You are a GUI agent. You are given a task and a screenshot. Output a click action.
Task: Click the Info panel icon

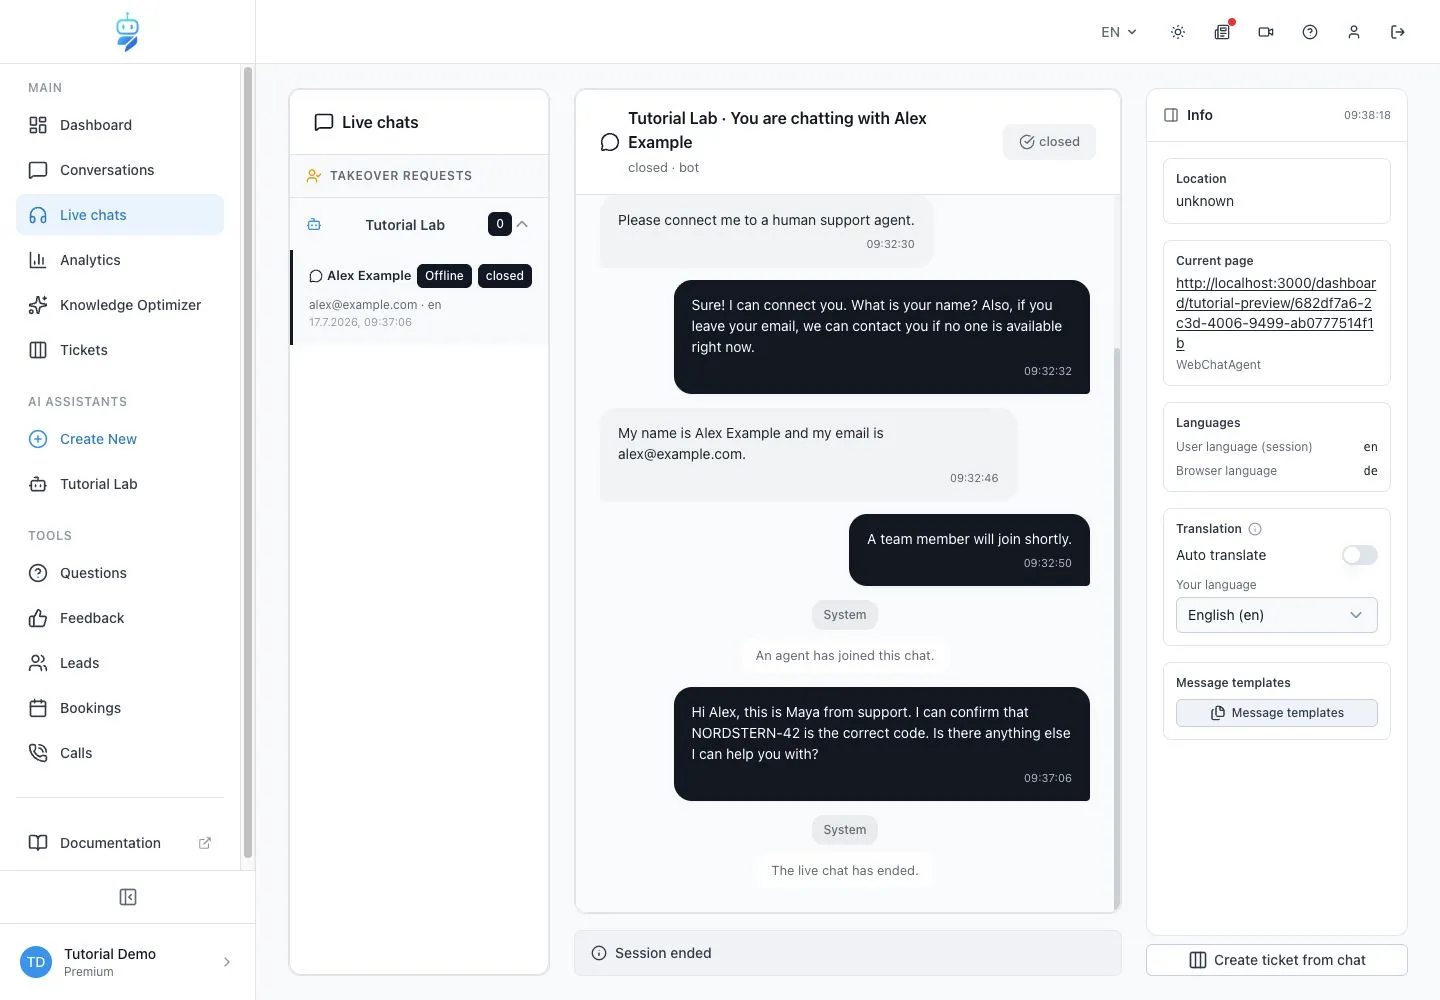(1171, 115)
